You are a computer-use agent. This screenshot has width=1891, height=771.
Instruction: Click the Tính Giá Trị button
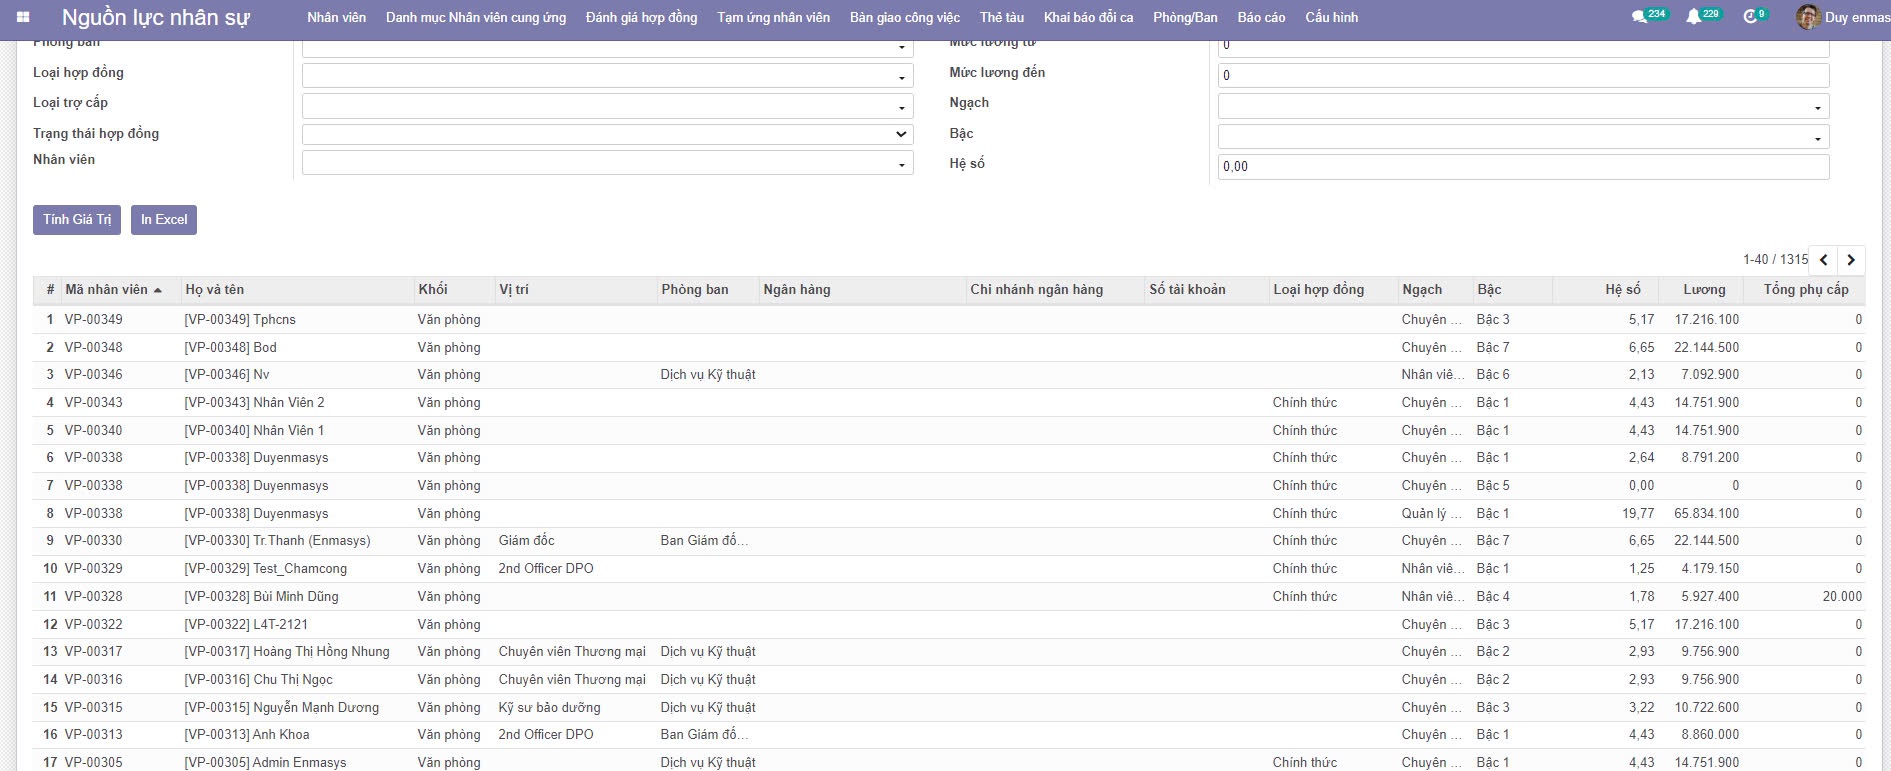coord(77,220)
